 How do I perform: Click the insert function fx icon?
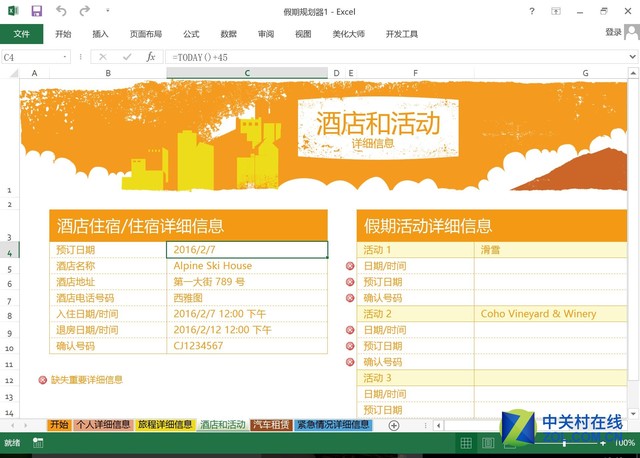pyautogui.click(x=151, y=57)
